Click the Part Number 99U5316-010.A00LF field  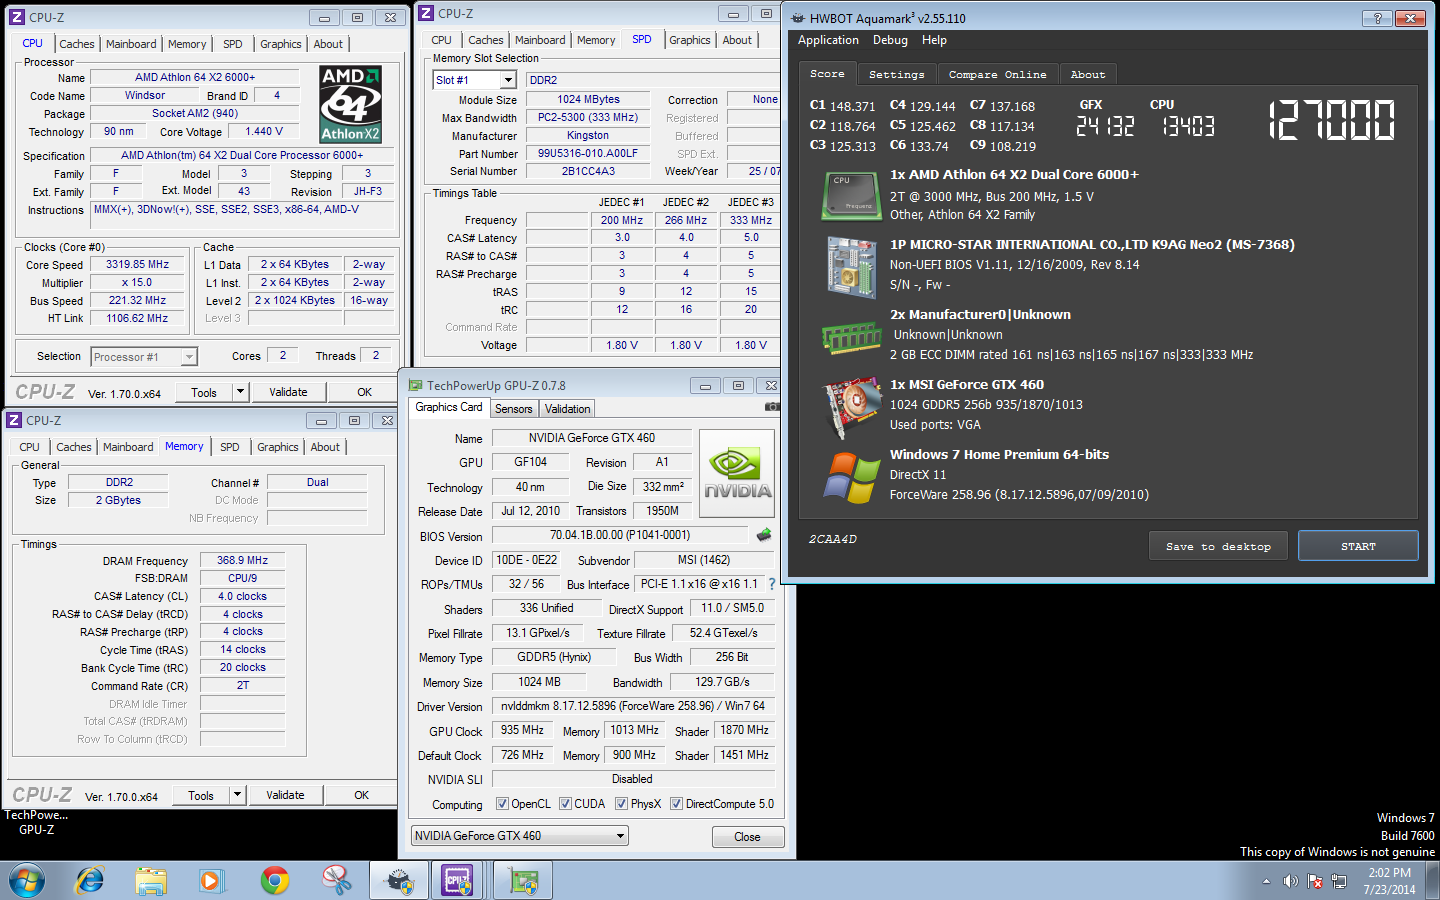click(588, 153)
